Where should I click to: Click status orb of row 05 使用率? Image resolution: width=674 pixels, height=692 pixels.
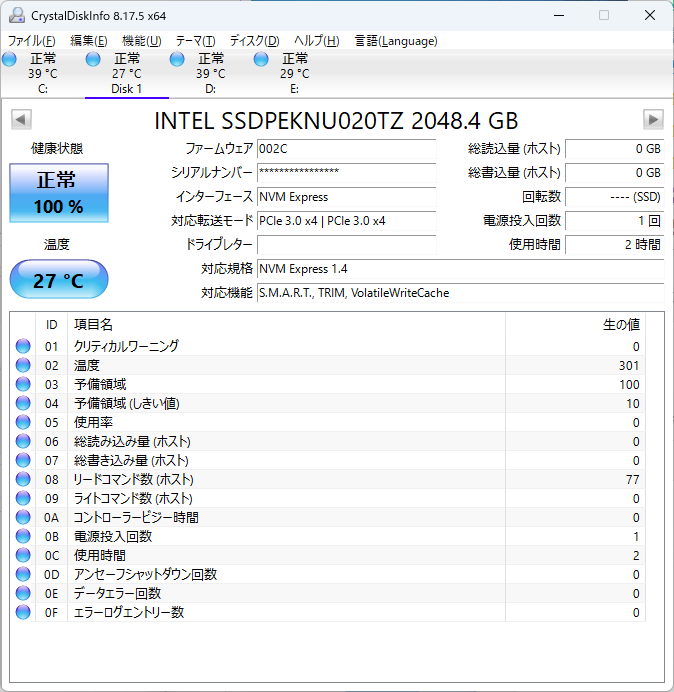[23, 422]
